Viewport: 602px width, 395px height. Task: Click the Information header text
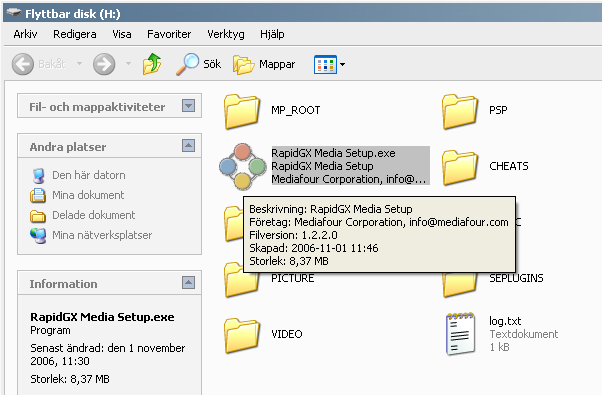click(63, 284)
